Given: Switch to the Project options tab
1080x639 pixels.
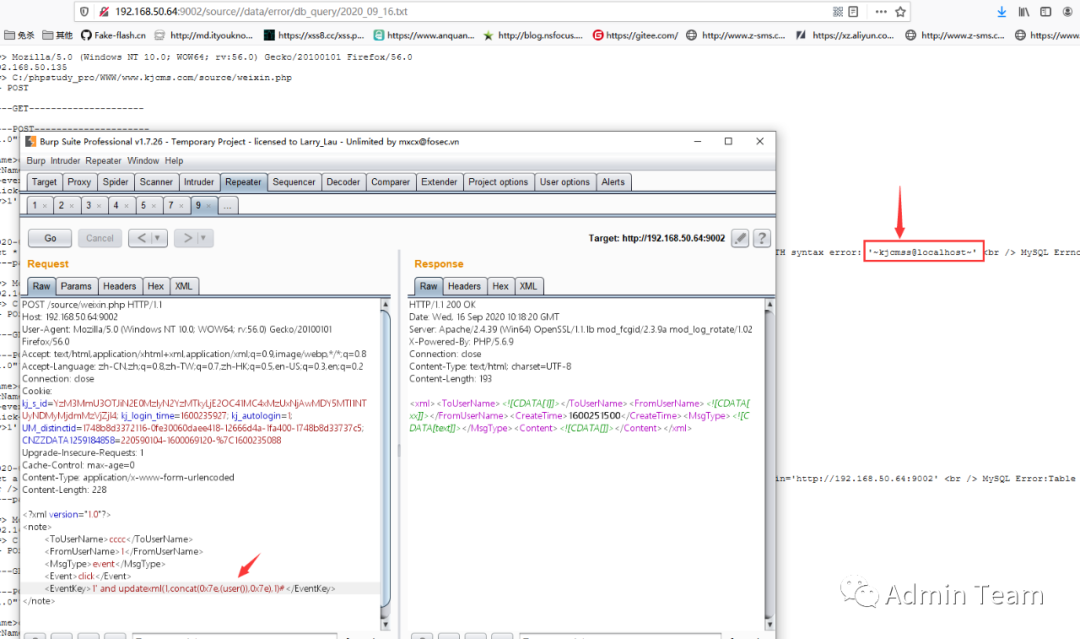Looking at the screenshot, I should [x=498, y=182].
